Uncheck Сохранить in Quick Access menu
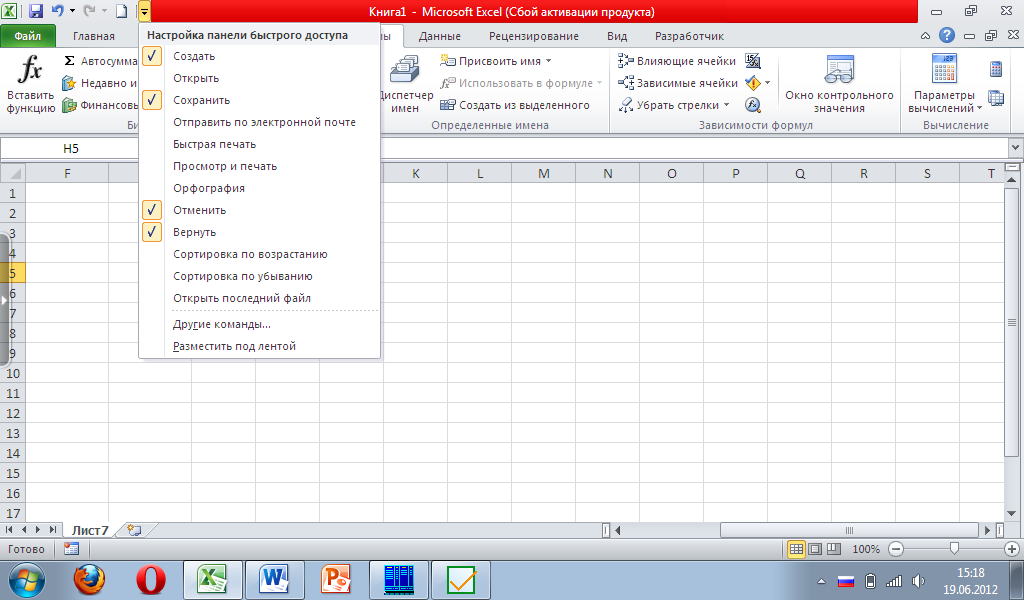The image size is (1024, 600). coord(259,100)
